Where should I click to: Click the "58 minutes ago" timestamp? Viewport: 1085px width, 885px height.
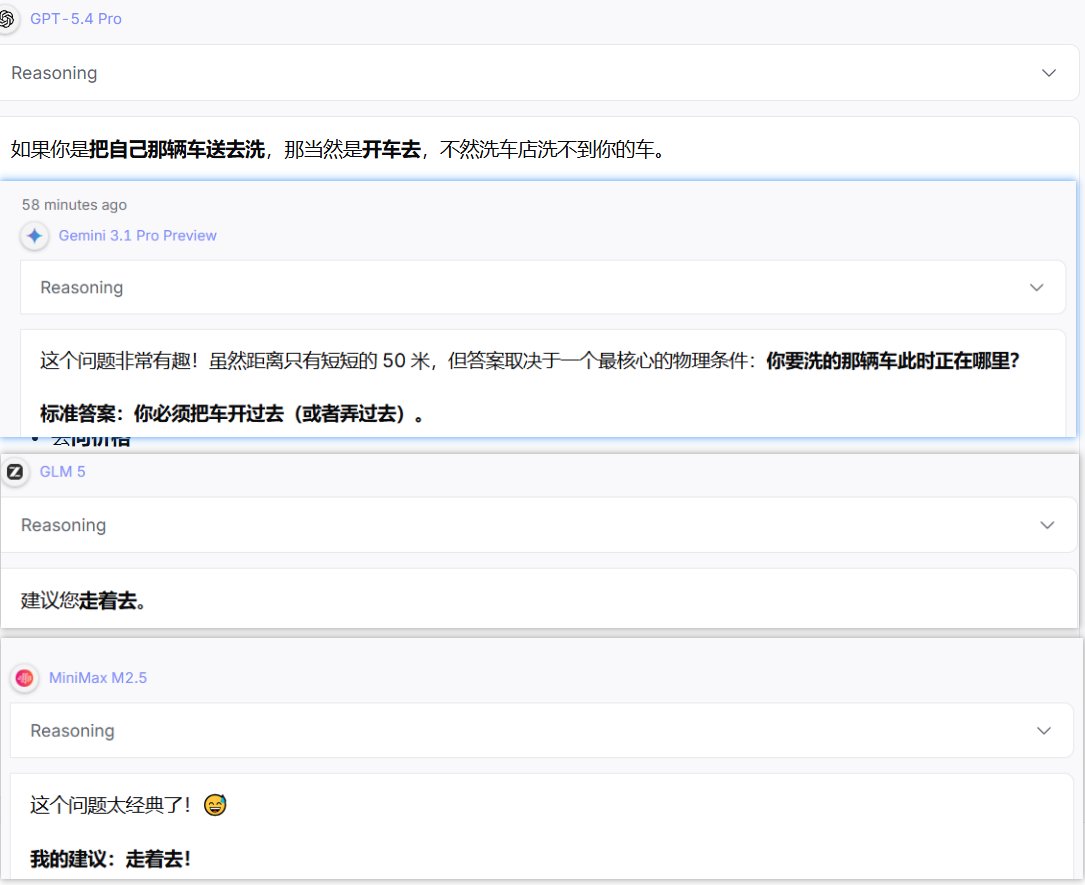coord(74,205)
